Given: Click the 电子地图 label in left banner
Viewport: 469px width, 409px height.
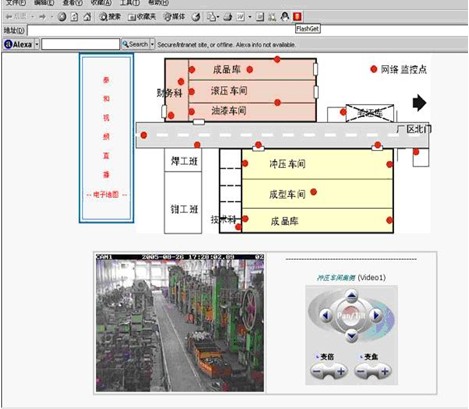Looking at the screenshot, I should 106,195.
